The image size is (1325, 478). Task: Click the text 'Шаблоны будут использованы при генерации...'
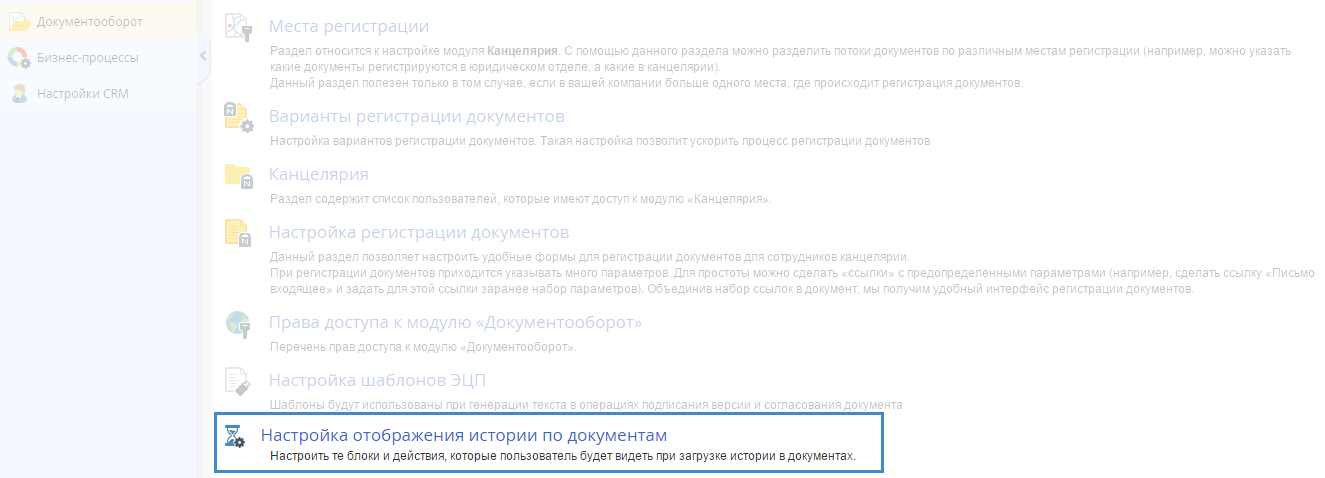587,405
